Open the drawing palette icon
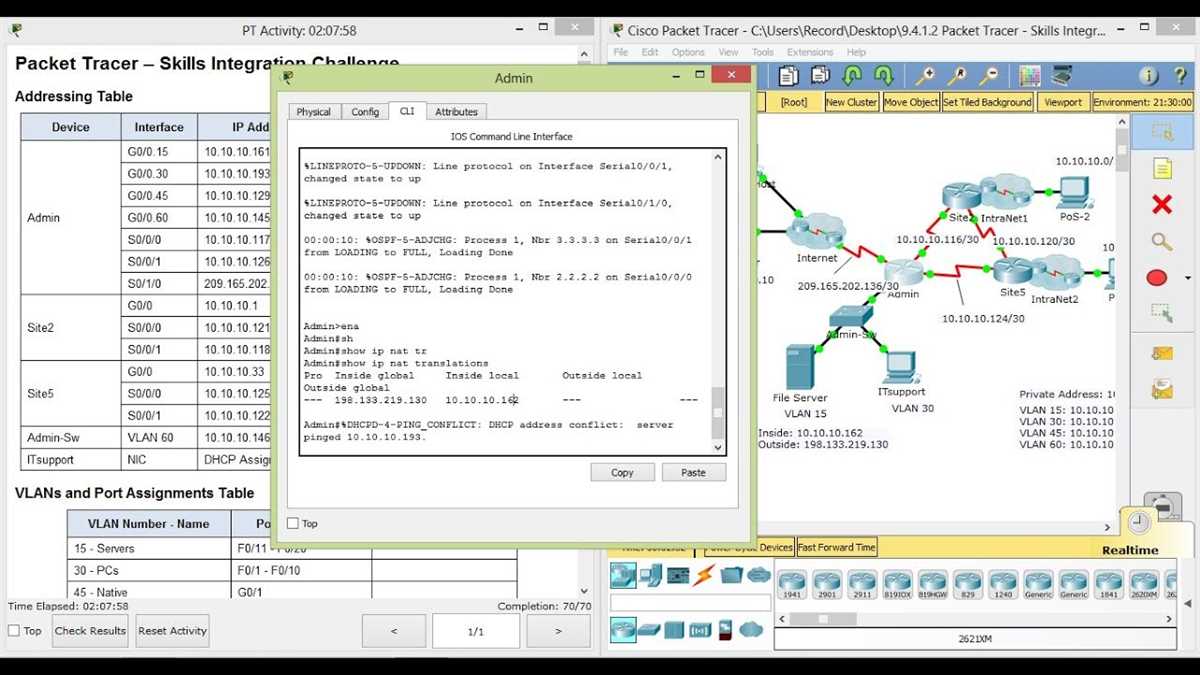This screenshot has width=1200, height=675. (x=1030, y=76)
